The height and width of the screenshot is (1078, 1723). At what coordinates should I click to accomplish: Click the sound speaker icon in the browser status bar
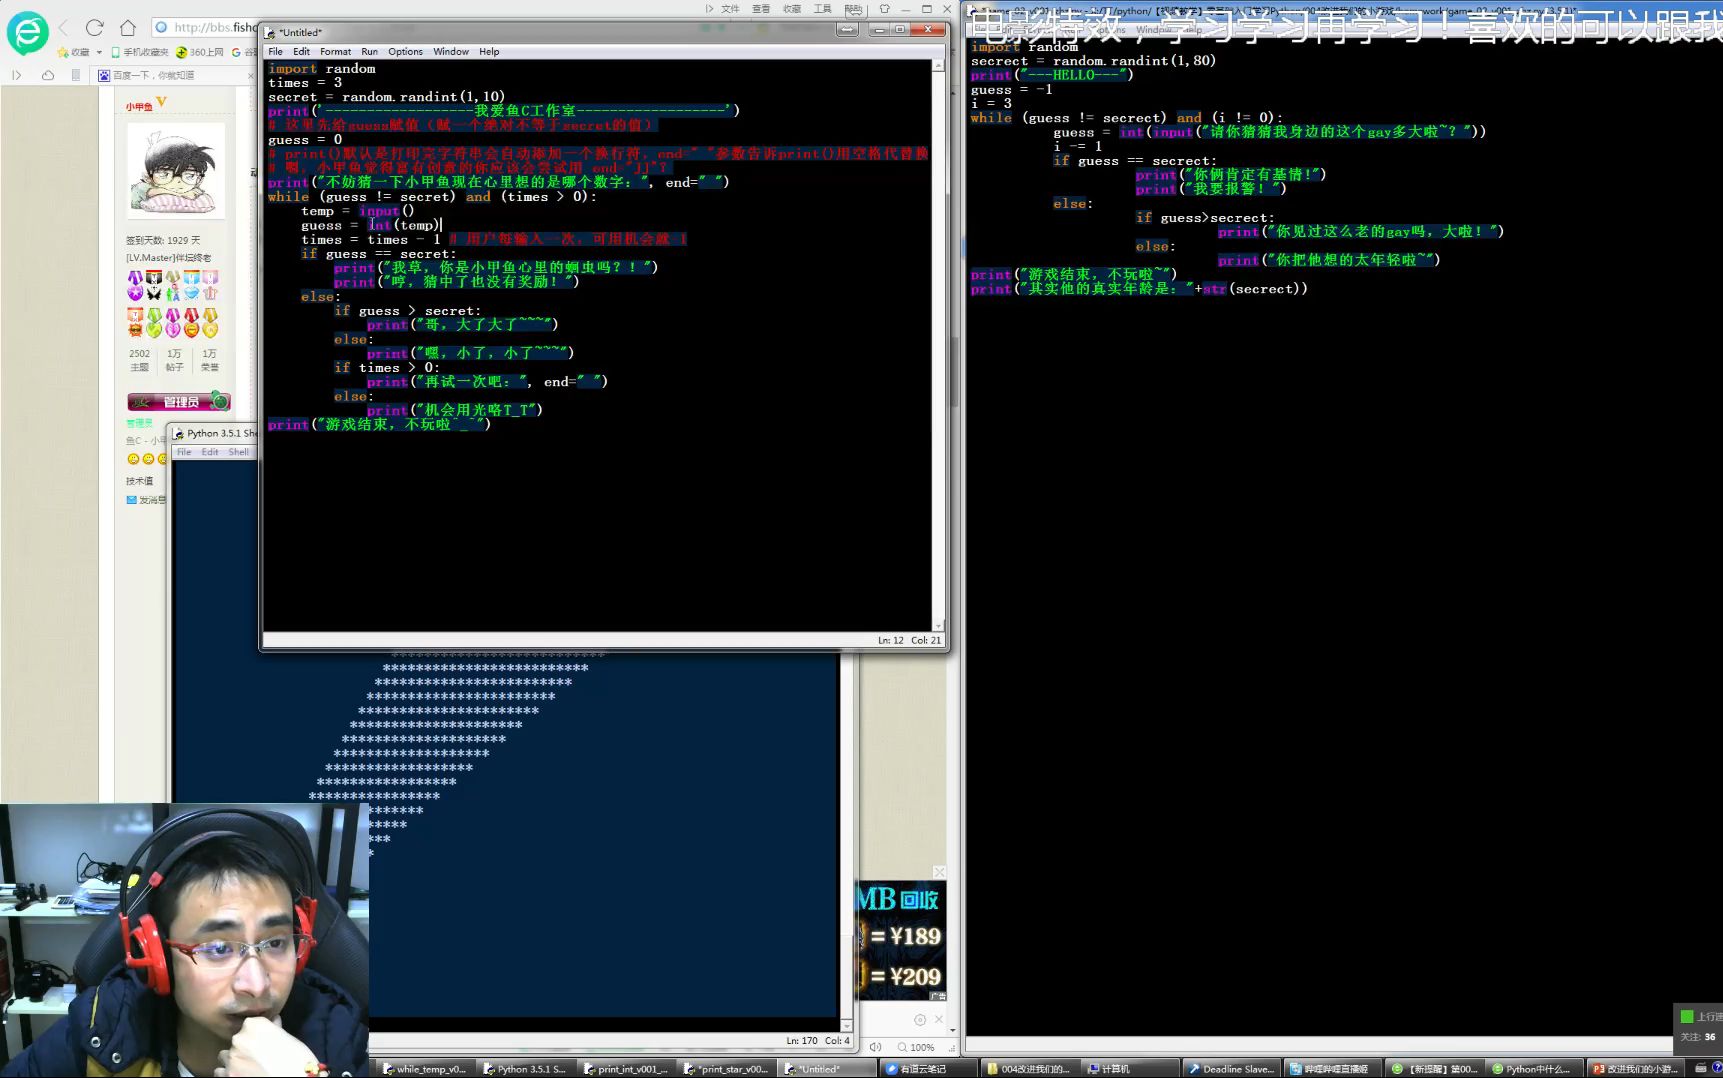(876, 1047)
